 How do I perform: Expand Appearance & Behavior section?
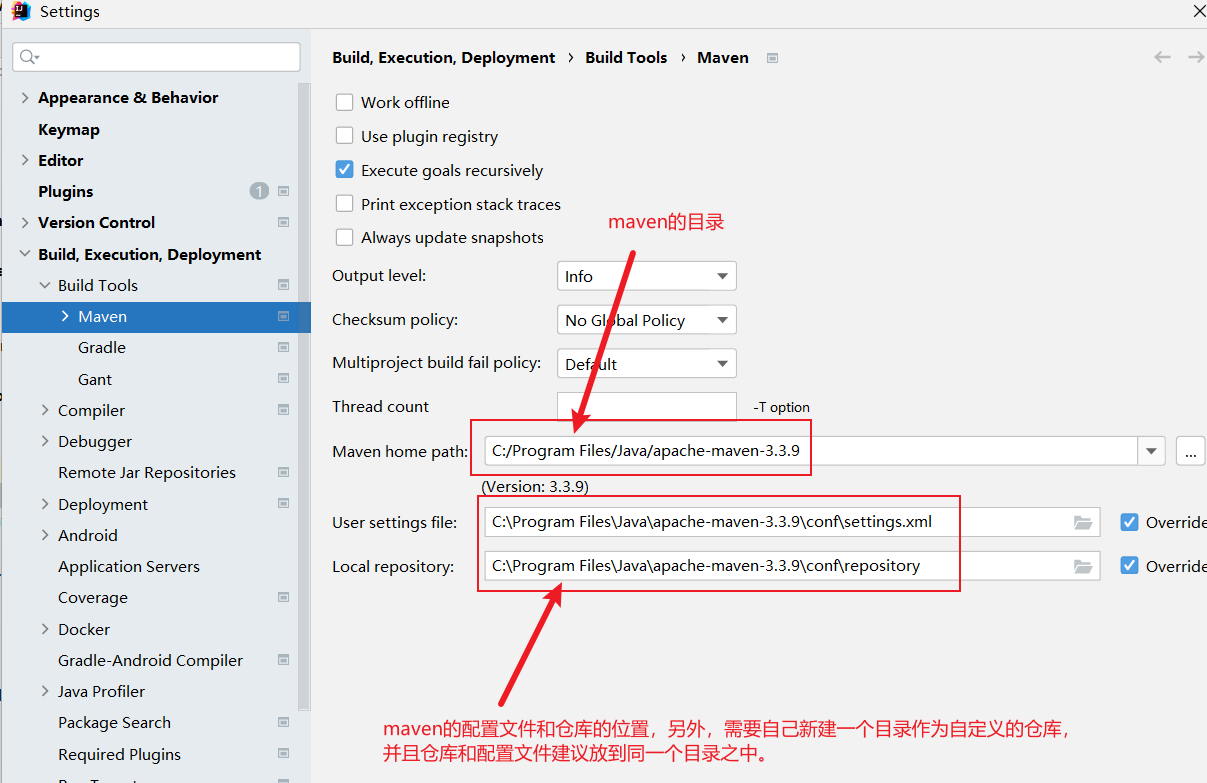pyautogui.click(x=25, y=97)
